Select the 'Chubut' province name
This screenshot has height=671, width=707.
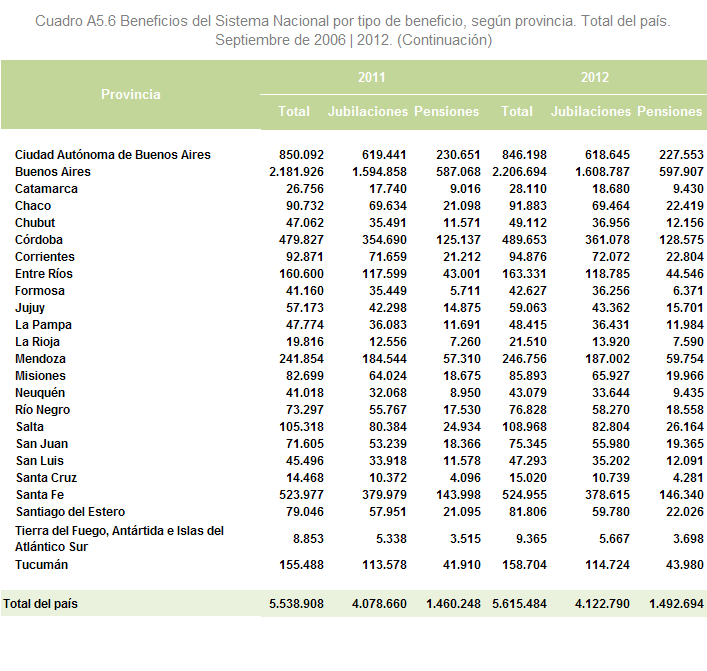coord(35,223)
